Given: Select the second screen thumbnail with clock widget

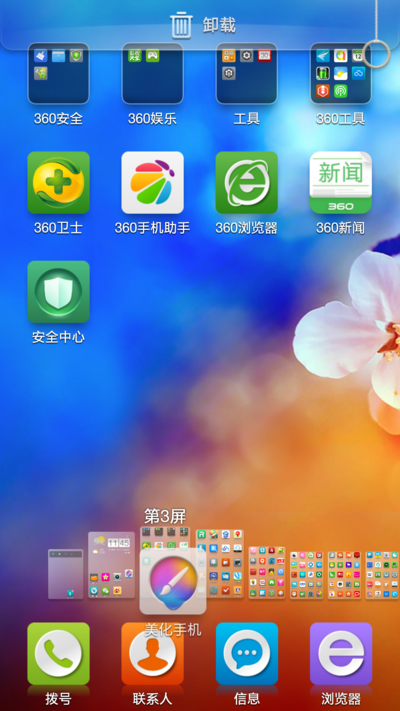Looking at the screenshot, I should (112, 565).
